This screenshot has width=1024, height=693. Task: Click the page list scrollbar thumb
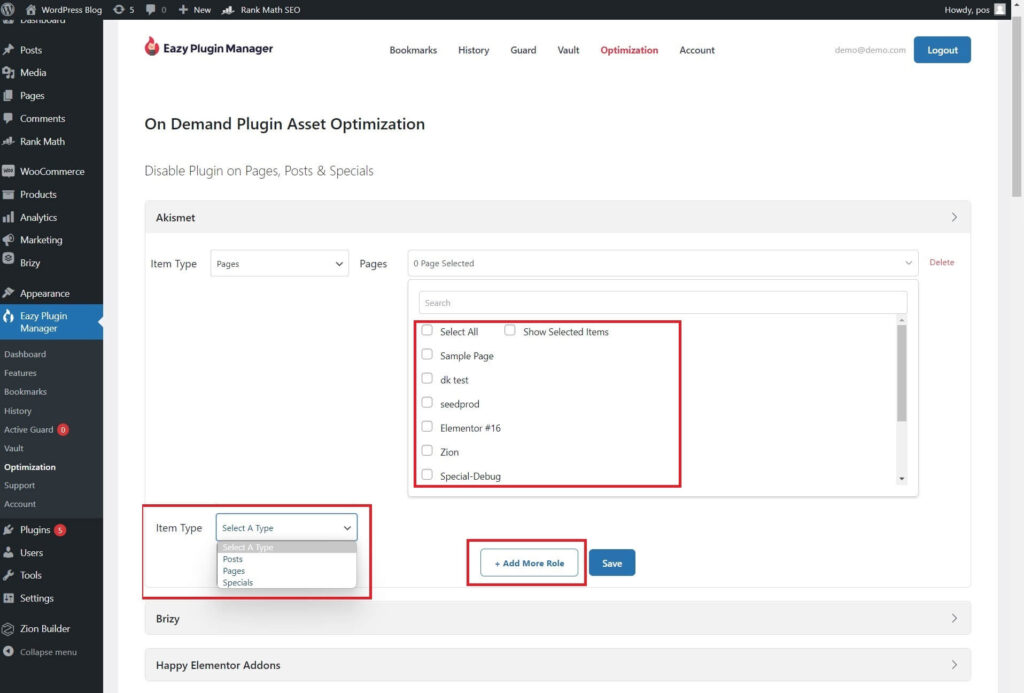tap(902, 373)
